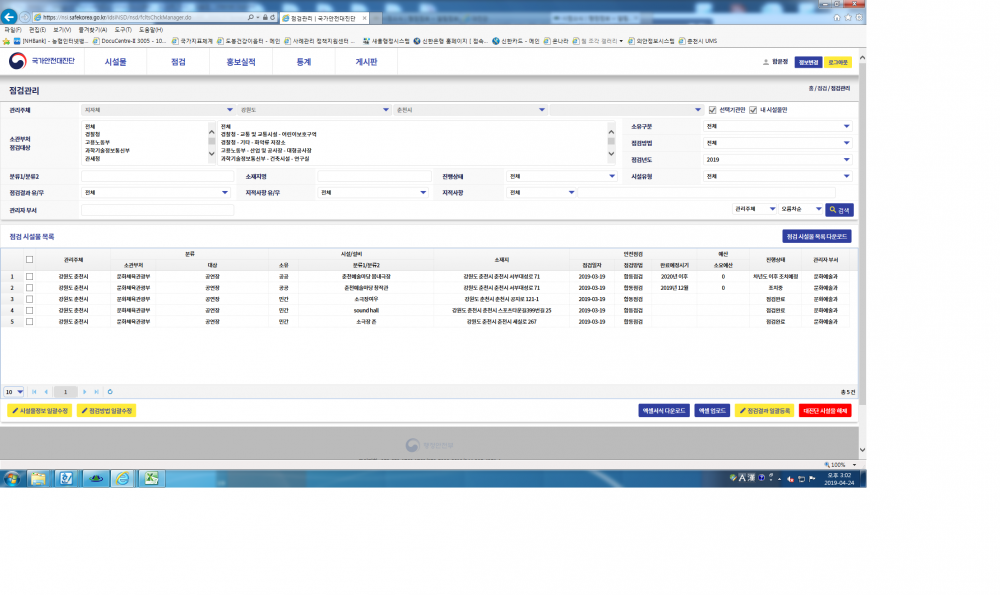
Task: Open File Explorer from taskbar
Action: click(38, 478)
